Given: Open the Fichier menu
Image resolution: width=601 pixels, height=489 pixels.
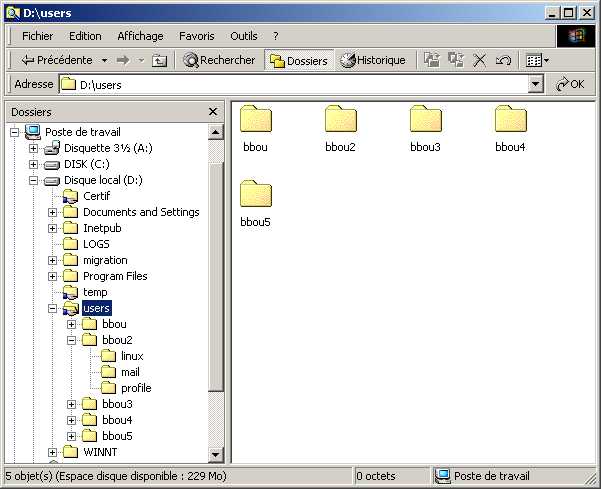Looking at the screenshot, I should click(38, 36).
